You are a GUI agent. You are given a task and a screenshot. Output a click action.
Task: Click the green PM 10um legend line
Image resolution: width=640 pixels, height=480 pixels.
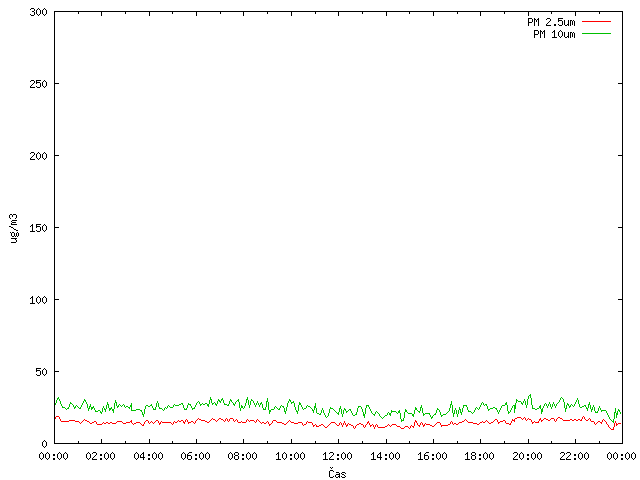coord(596,33)
